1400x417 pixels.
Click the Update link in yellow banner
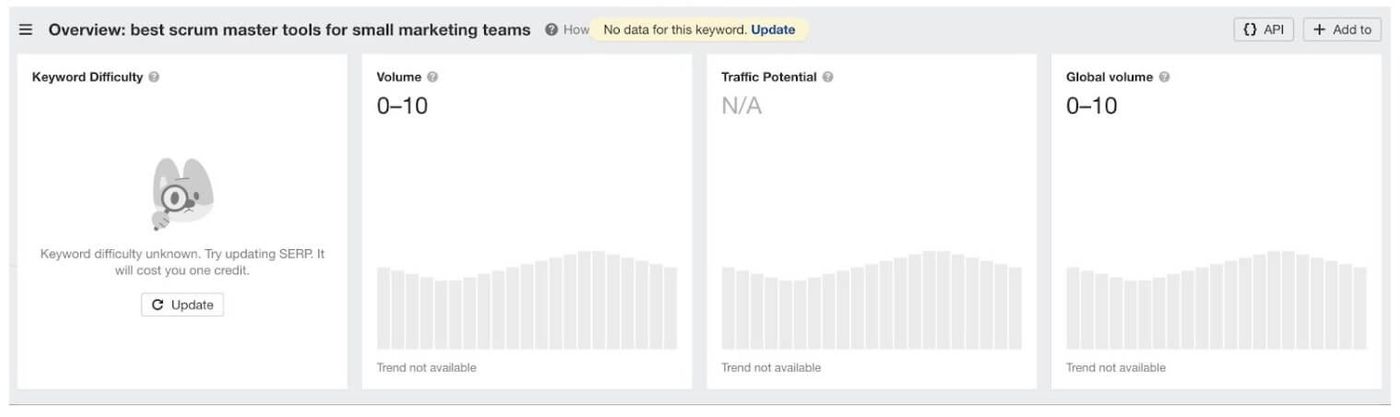pyautogui.click(x=773, y=30)
